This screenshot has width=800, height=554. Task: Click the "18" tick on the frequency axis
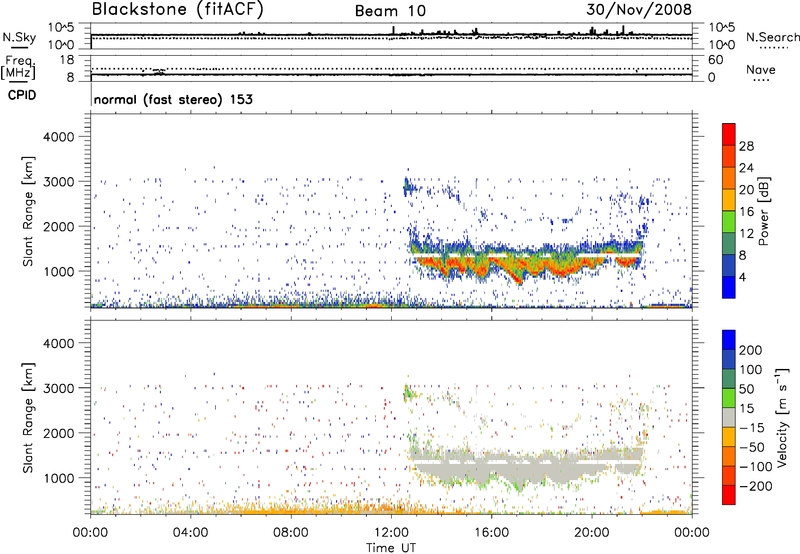(x=67, y=60)
